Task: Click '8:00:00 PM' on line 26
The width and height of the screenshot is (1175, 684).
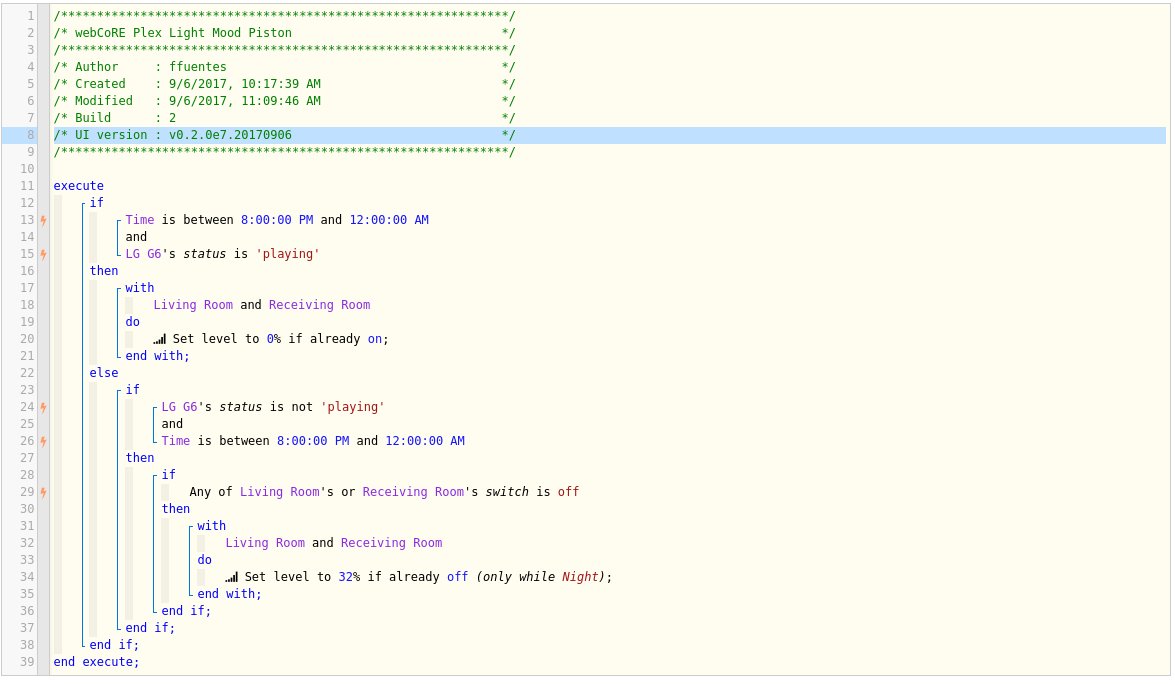Action: [313, 441]
